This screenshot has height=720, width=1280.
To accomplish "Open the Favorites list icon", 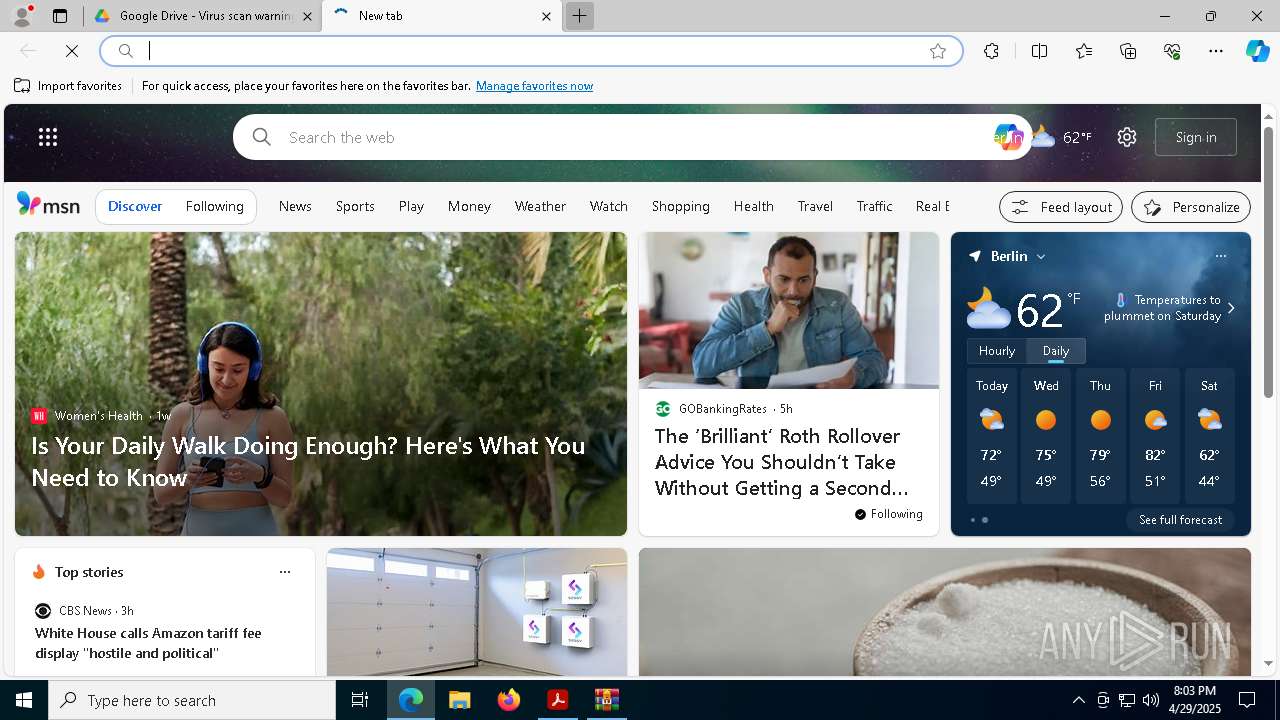I will tap(1084, 51).
